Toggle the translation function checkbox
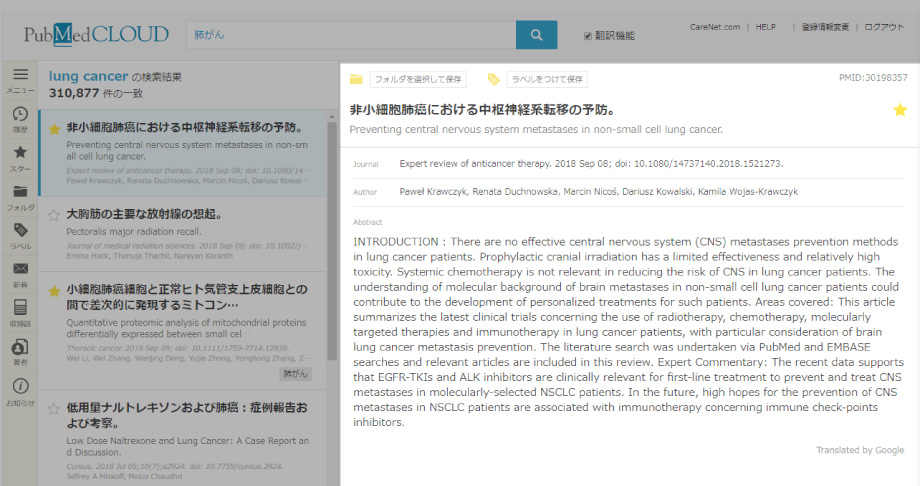Viewport: 920px width, 486px height. coord(588,36)
